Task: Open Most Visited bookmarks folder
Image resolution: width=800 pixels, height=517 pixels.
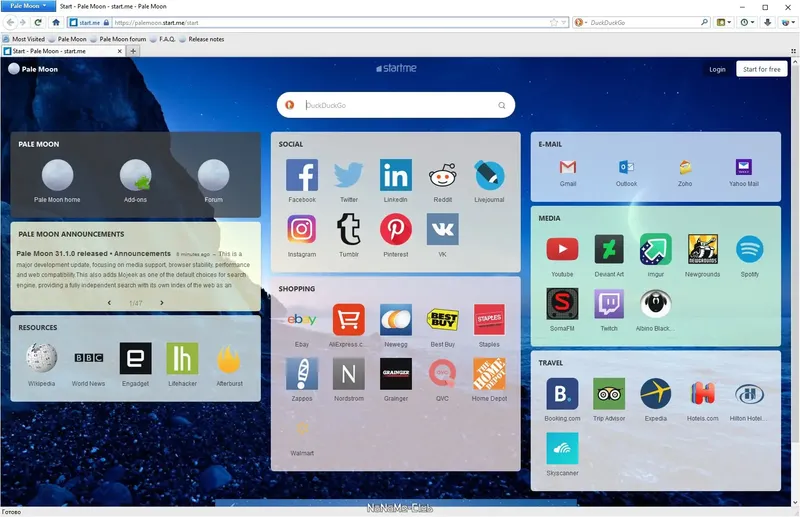Action: 24,39
